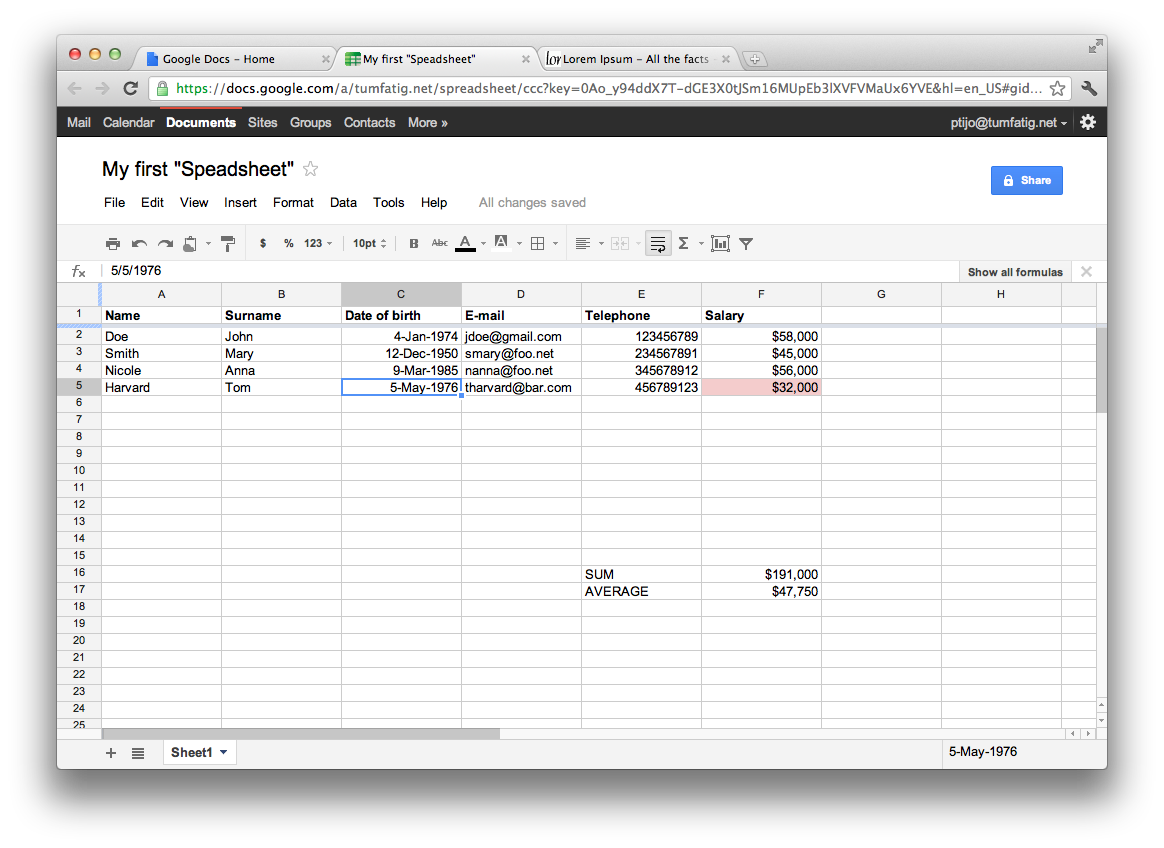Image resolution: width=1164 pixels, height=848 pixels.
Task: Click the browser wrench menu icon
Action: coord(1089,88)
